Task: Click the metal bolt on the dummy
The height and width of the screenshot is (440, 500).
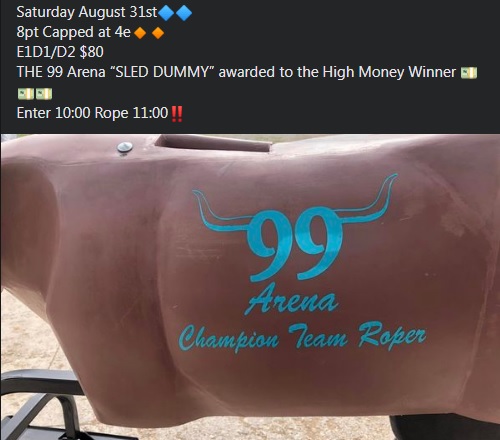Action: tap(125, 147)
